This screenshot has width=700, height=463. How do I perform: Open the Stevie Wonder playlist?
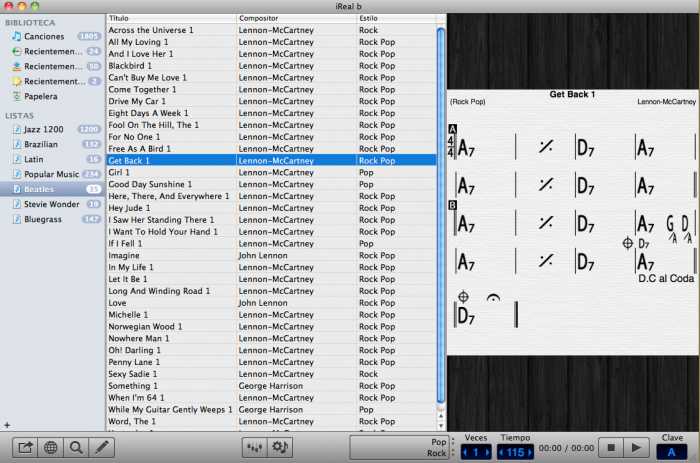53,204
